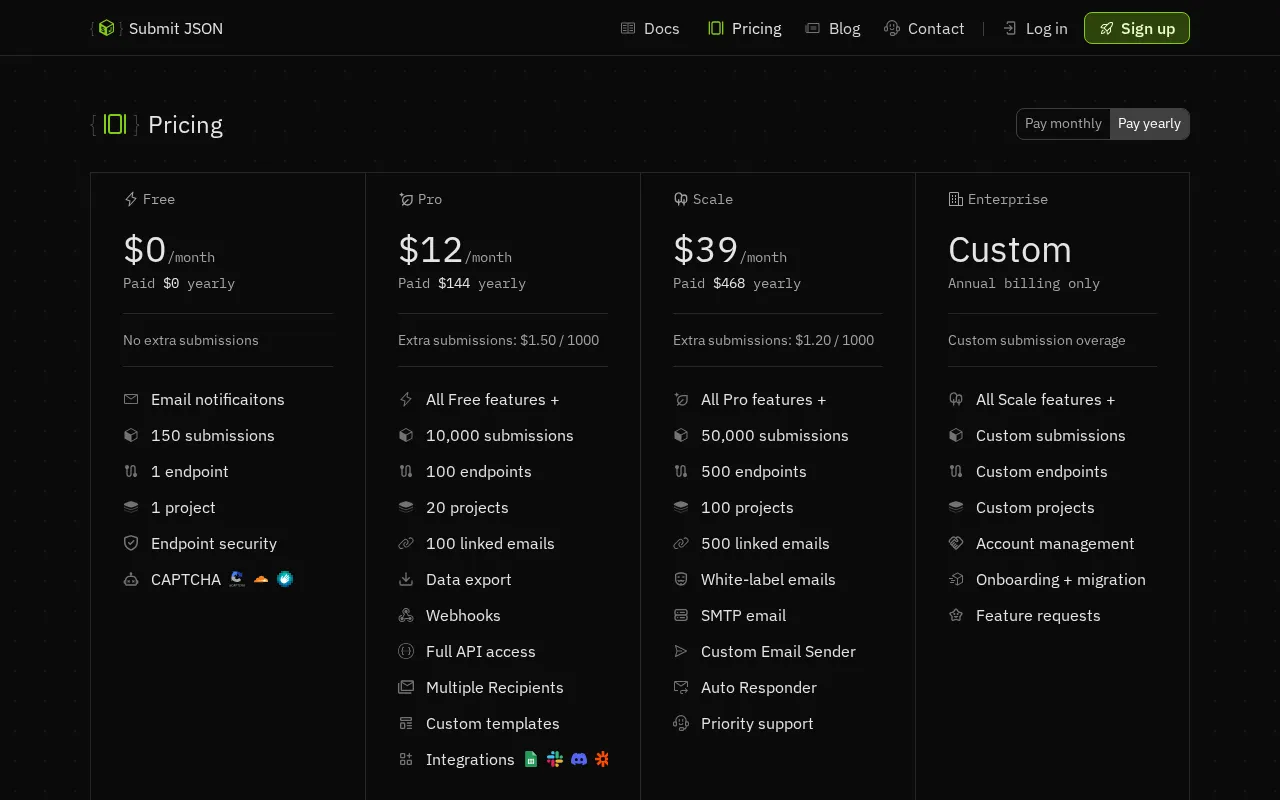Click the Integrations grid icon
The width and height of the screenshot is (1280, 800).
click(x=406, y=759)
